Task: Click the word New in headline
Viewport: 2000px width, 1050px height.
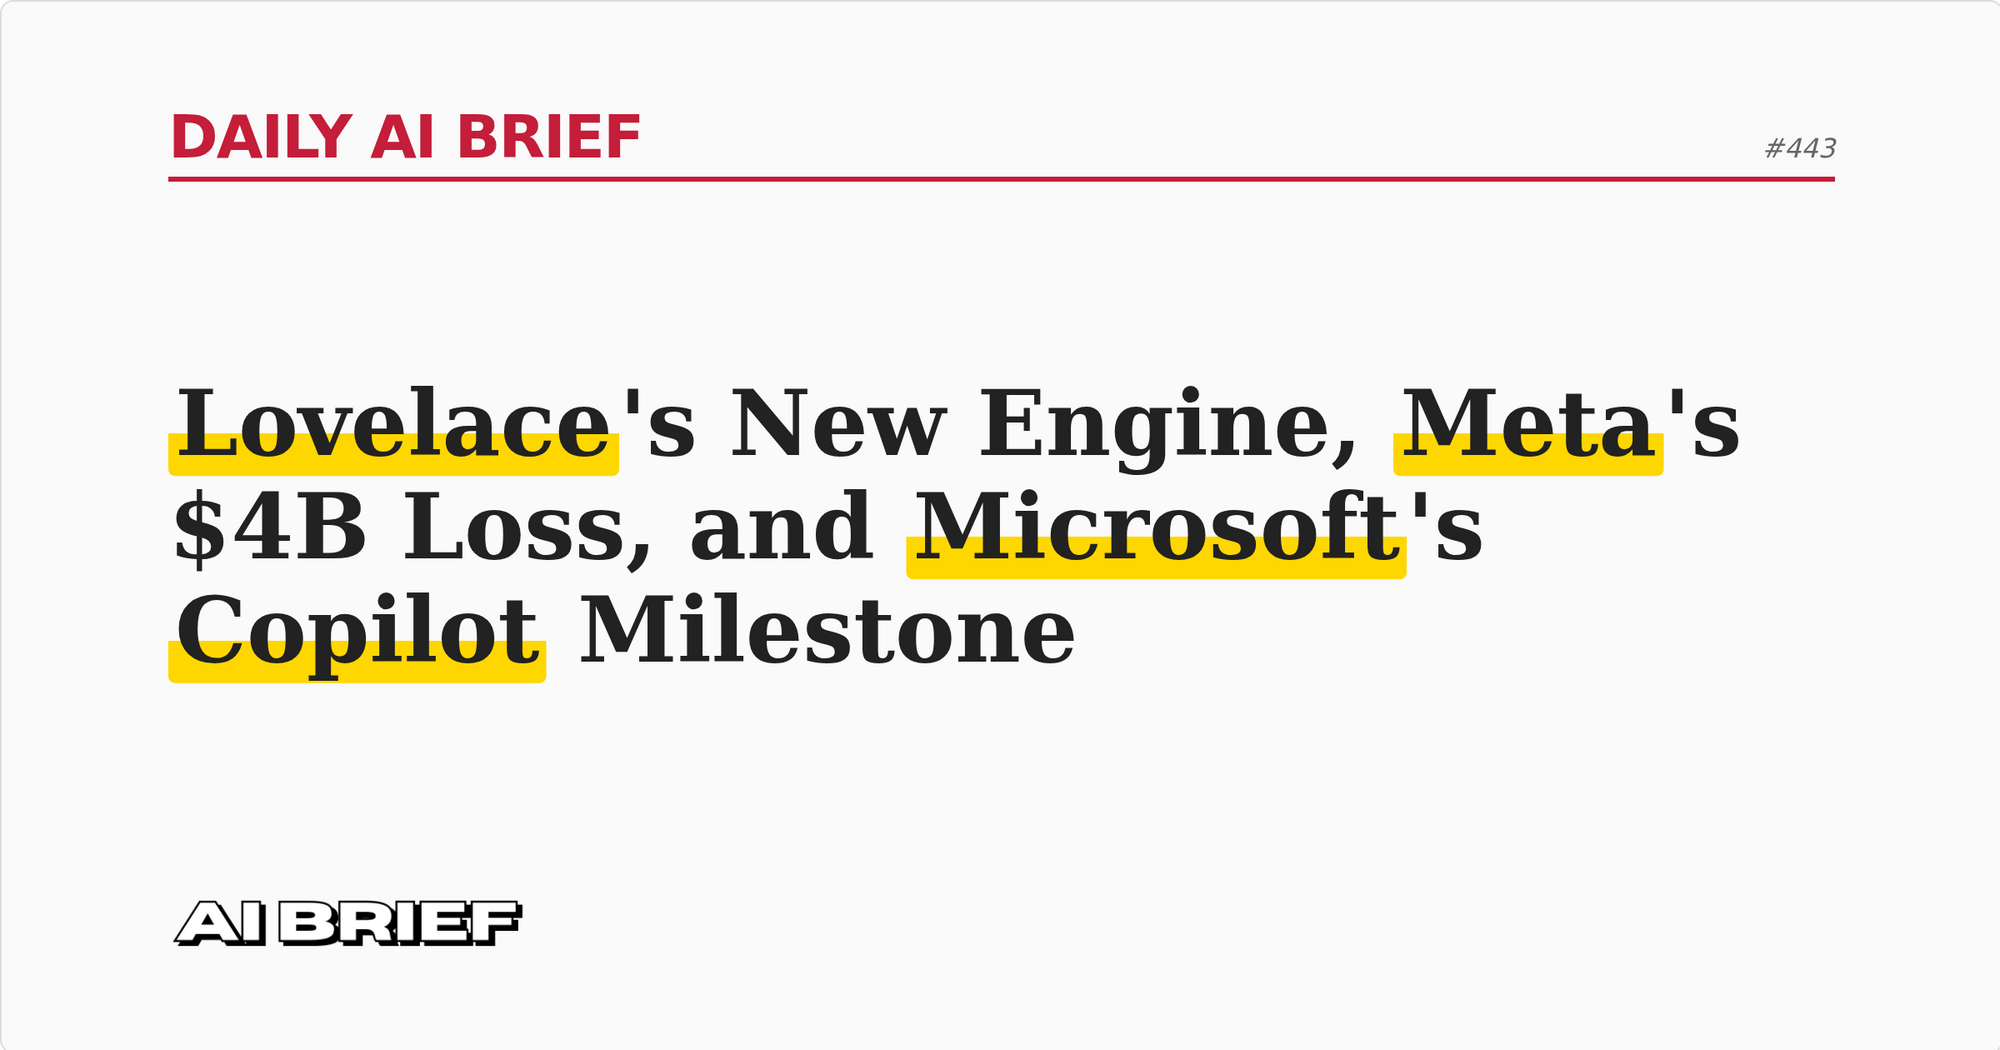Action: [x=838, y=425]
